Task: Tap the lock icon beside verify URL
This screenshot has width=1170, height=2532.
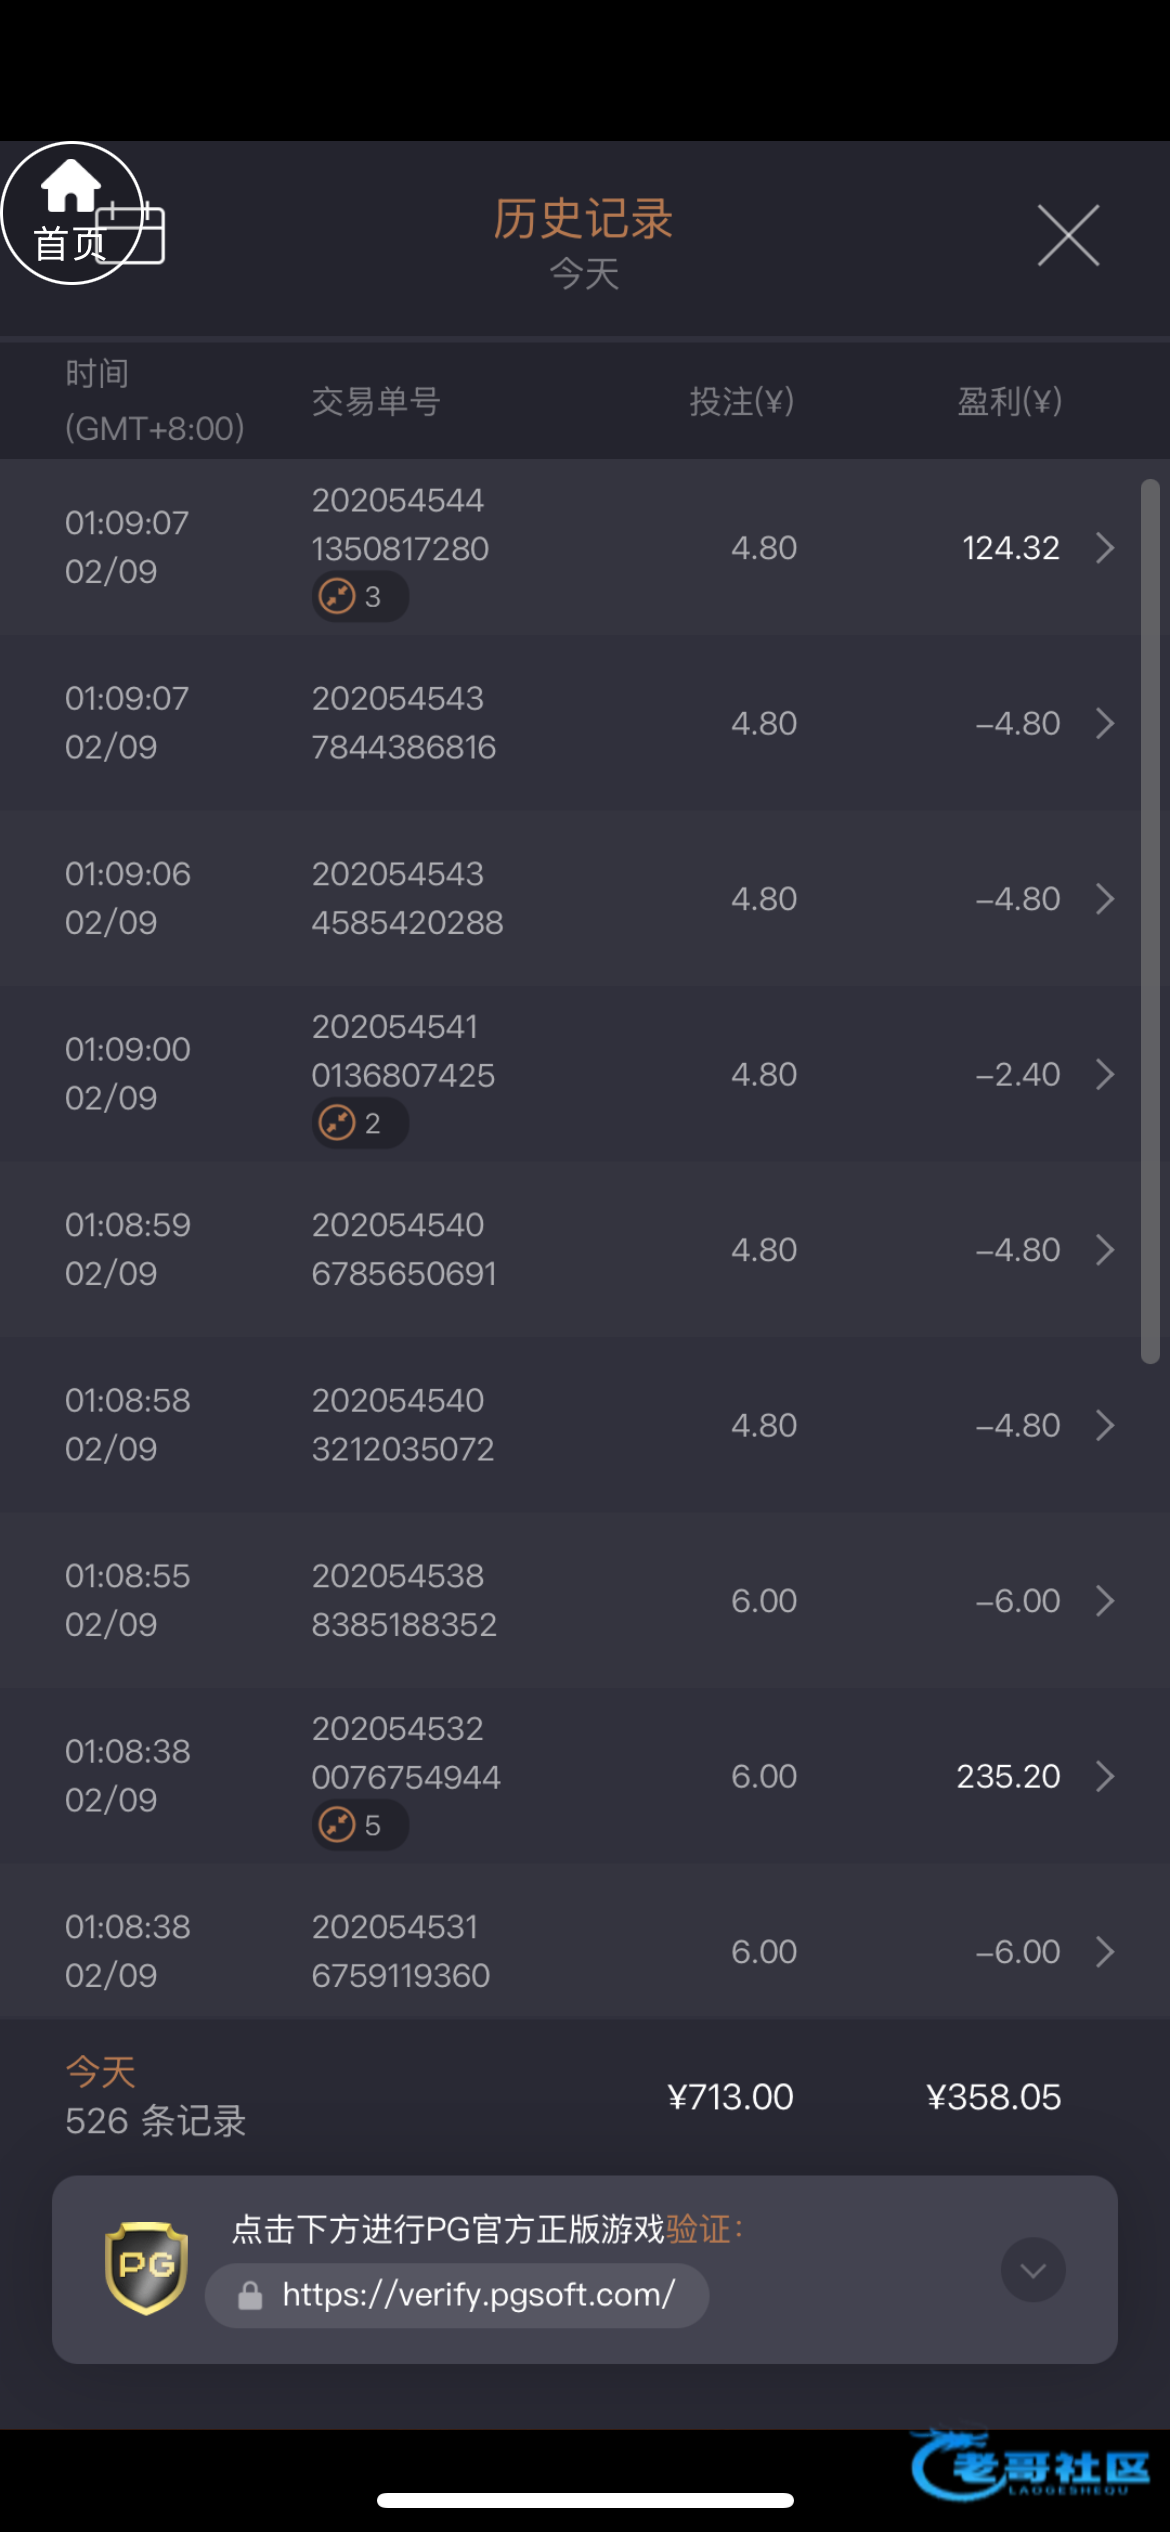Action: click(x=250, y=2296)
